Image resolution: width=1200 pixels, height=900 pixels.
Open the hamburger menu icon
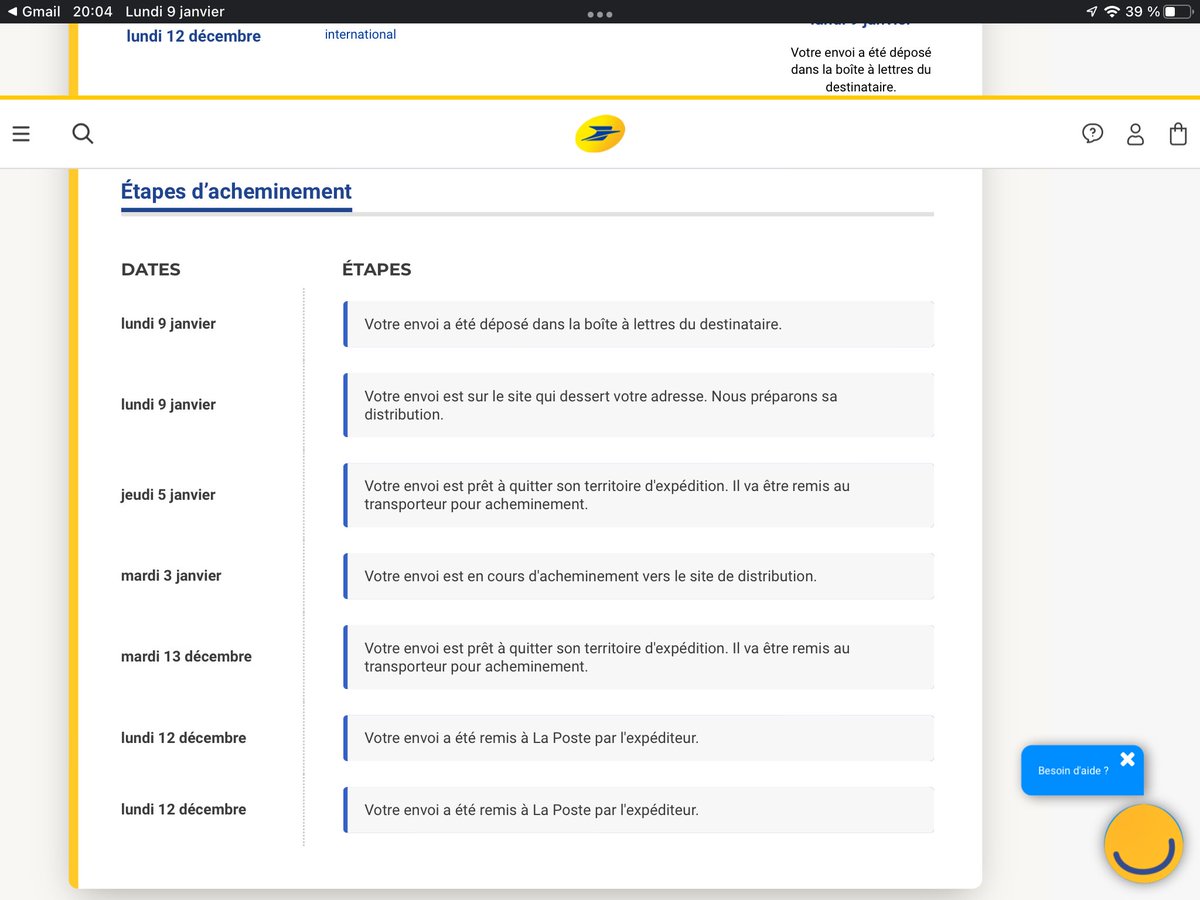[21, 133]
